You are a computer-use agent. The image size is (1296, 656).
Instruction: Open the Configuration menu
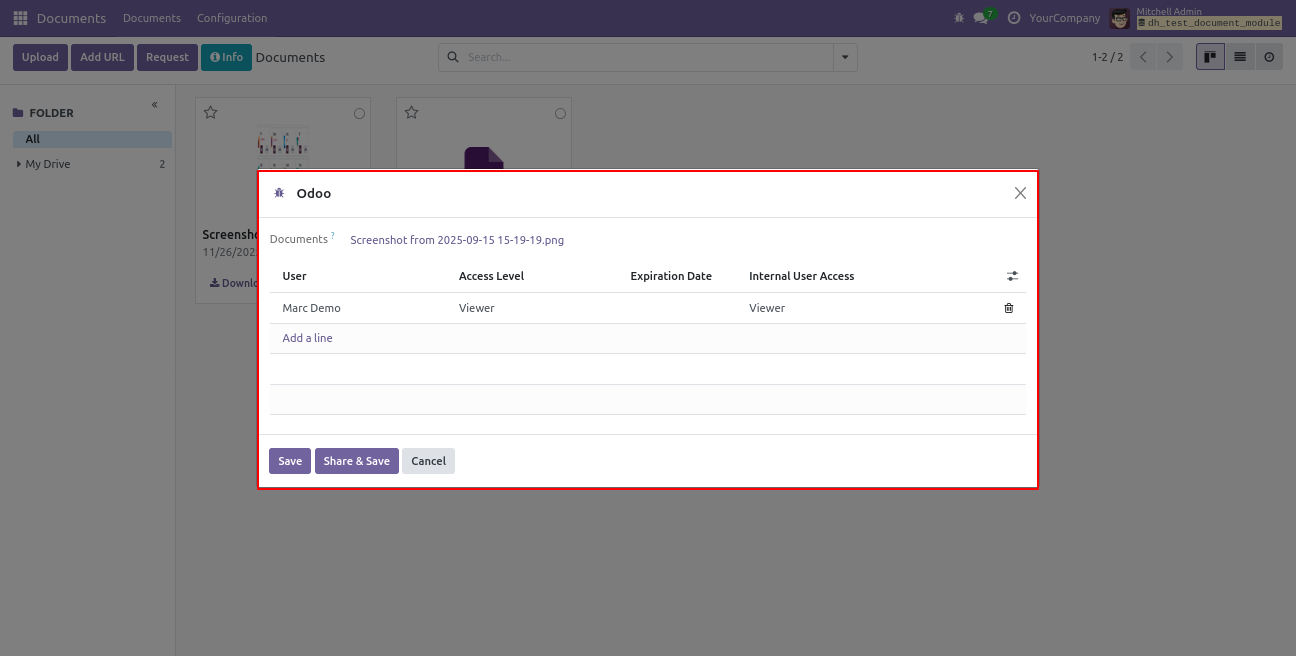tap(232, 18)
